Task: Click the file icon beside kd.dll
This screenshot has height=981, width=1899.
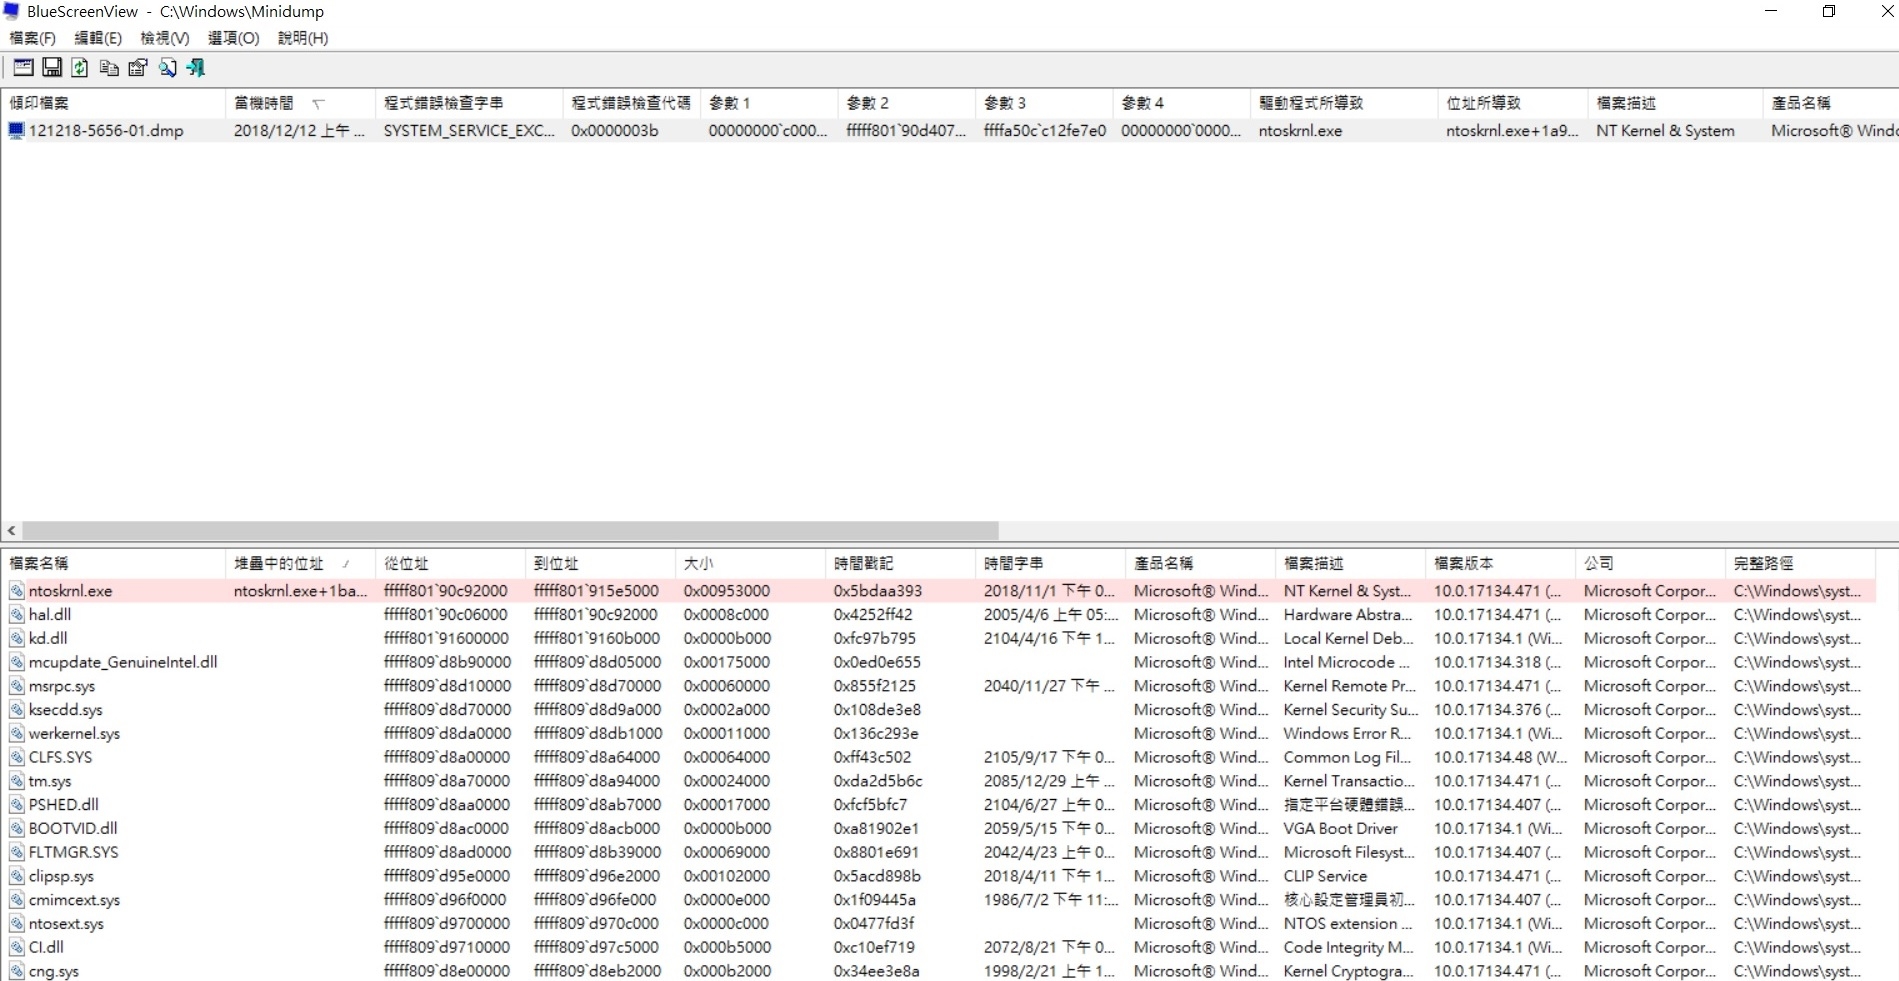Action: pyautogui.click(x=17, y=638)
